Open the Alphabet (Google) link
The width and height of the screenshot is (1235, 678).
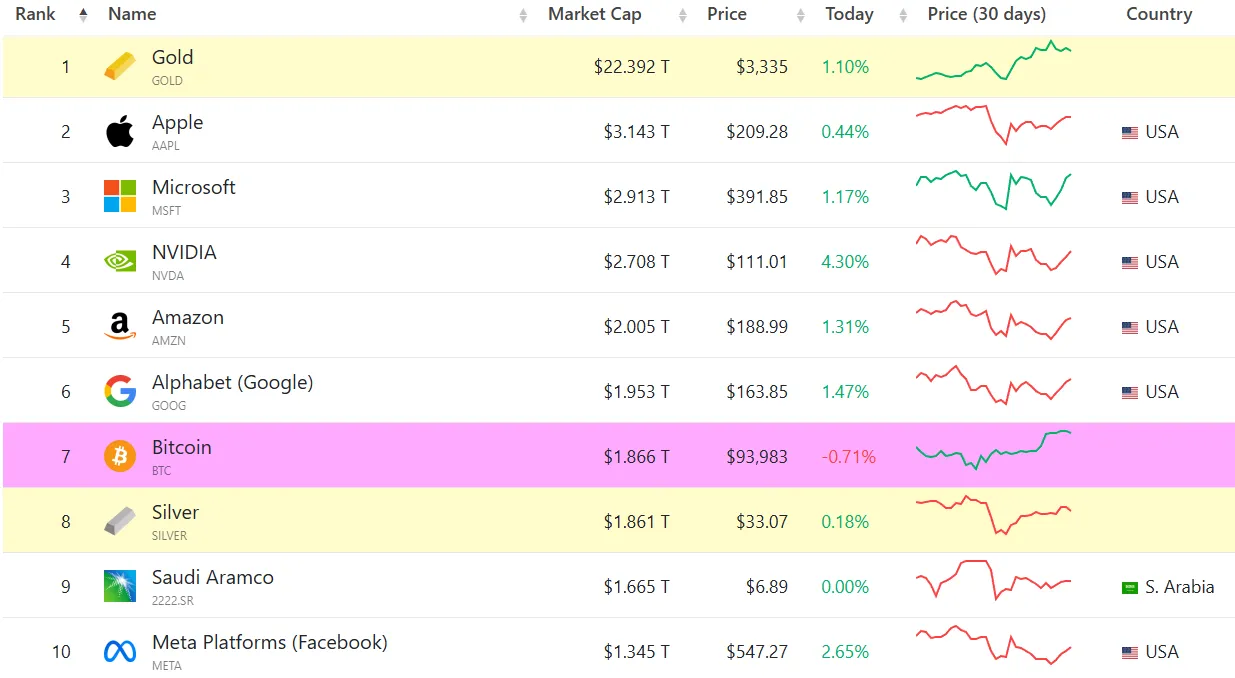232,382
